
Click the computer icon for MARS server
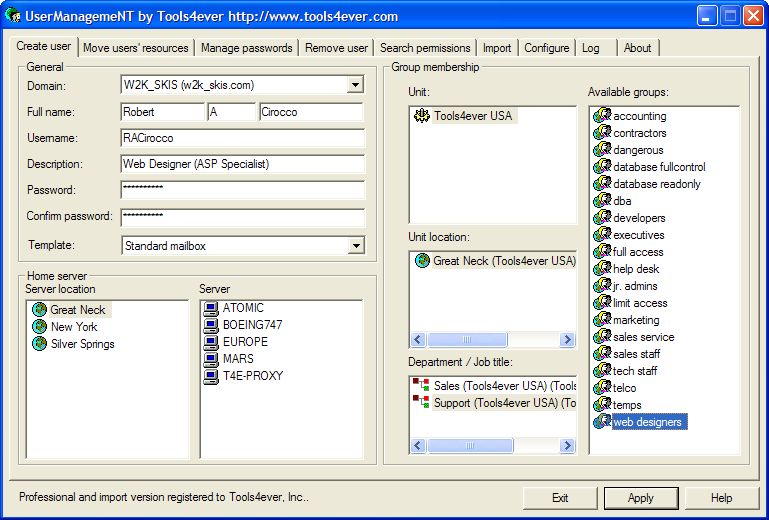[211, 359]
